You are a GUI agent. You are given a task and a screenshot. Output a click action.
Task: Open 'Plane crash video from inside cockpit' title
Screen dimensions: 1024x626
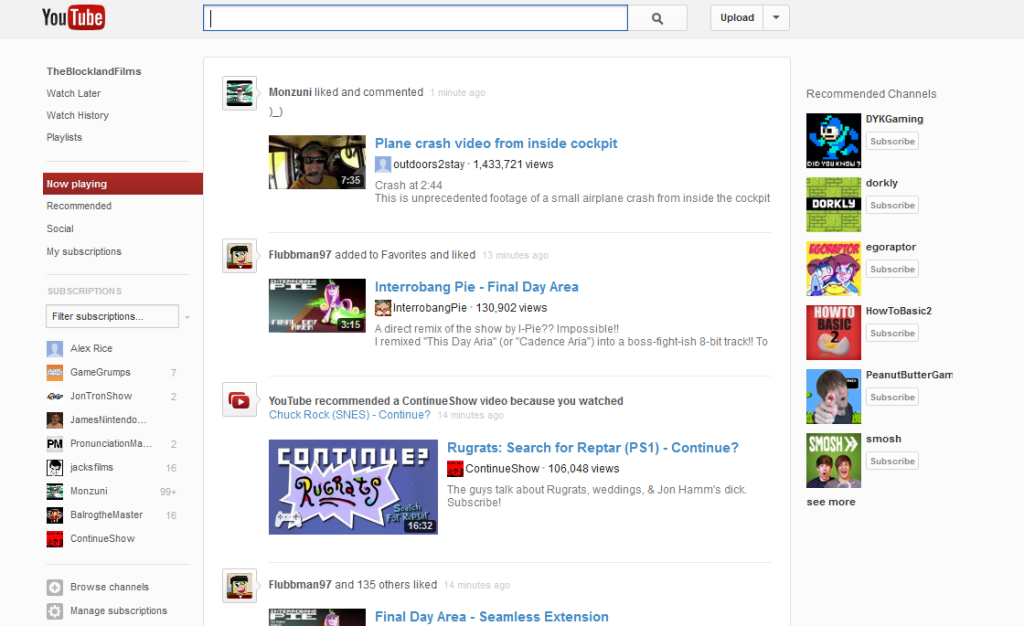(x=496, y=144)
